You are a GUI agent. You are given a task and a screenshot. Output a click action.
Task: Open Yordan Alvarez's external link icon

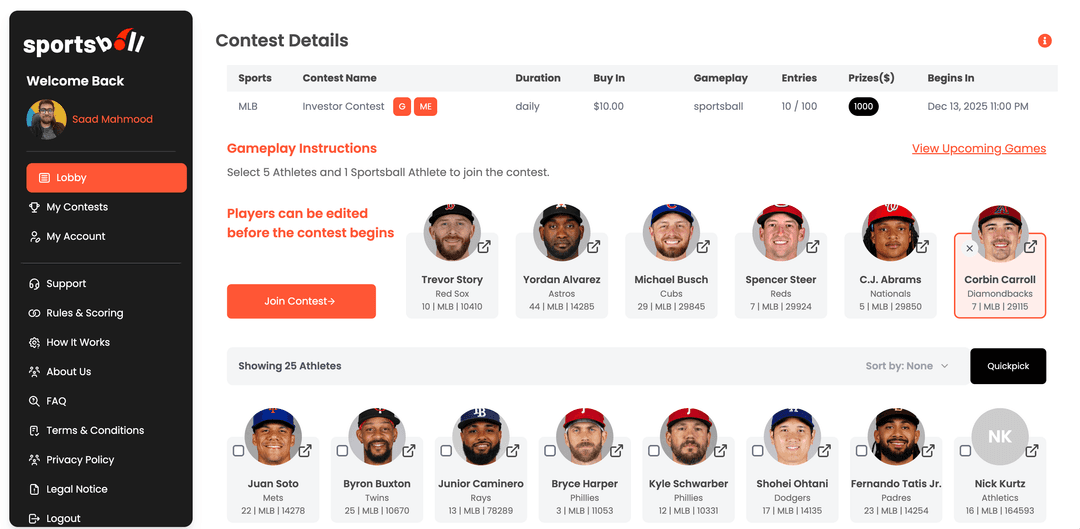pos(593,247)
